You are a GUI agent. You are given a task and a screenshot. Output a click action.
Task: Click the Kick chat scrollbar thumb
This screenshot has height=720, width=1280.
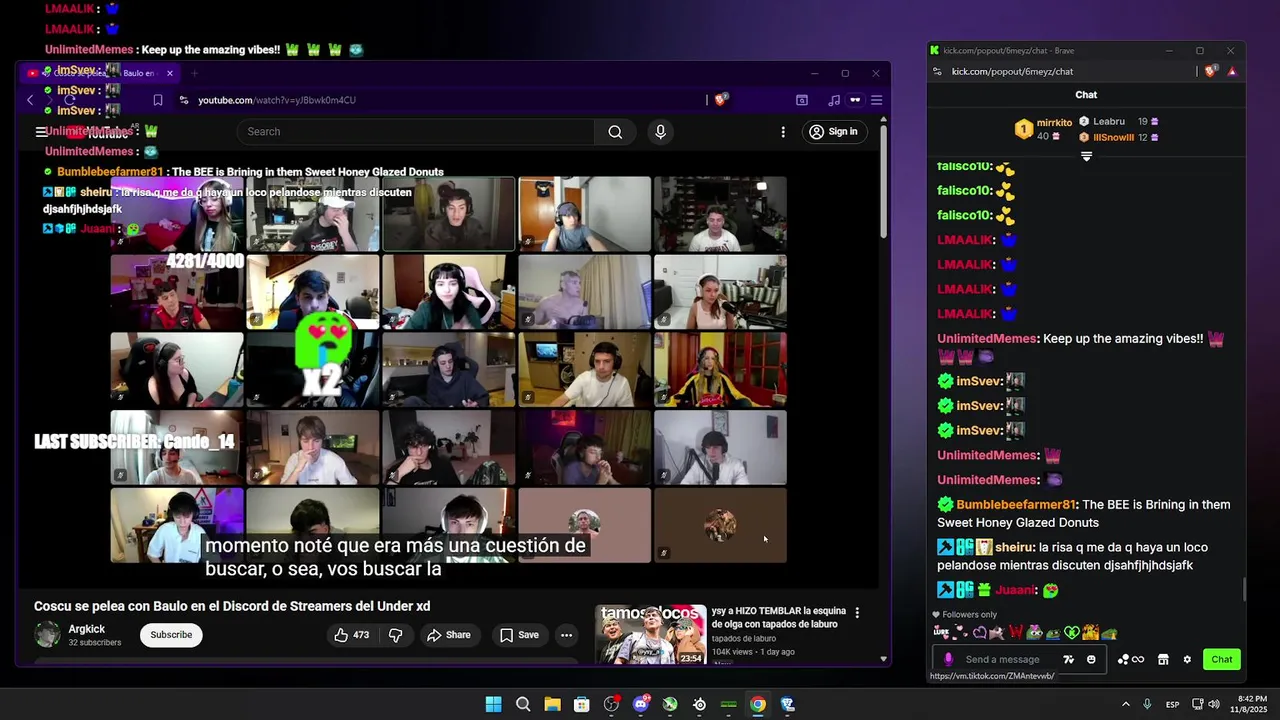tap(1244, 590)
